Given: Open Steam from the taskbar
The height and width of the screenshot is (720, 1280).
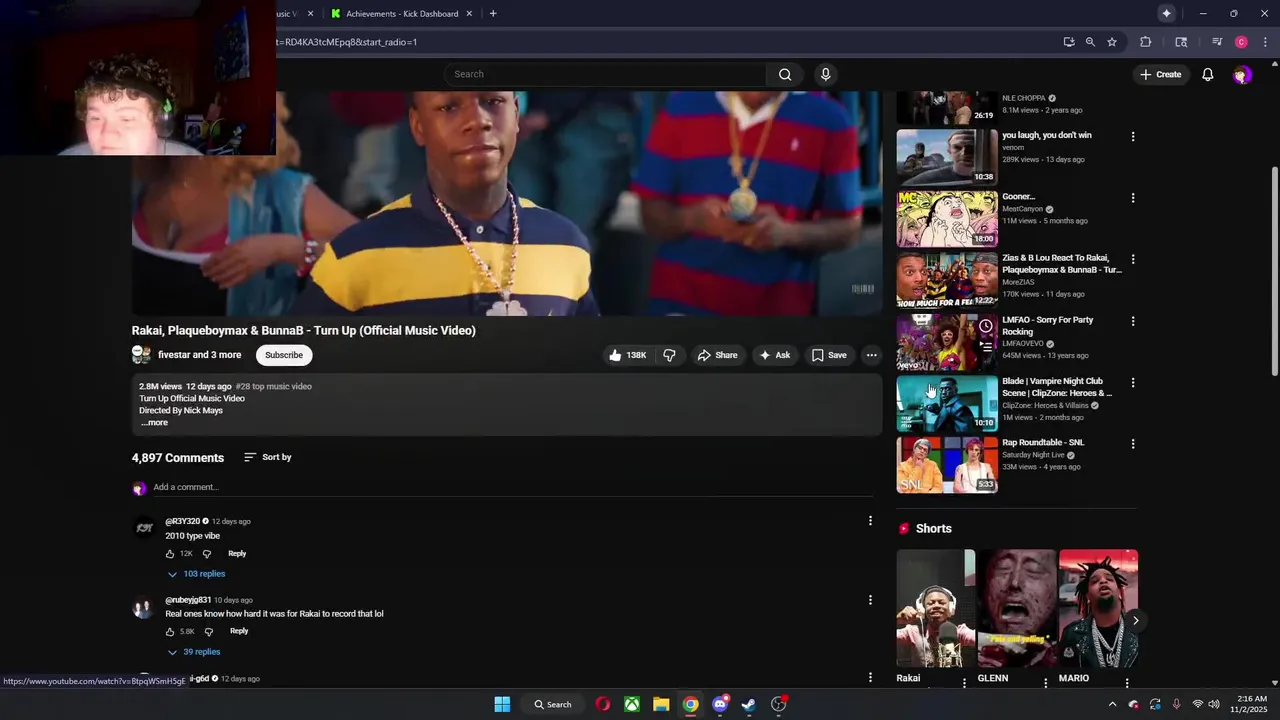Looking at the screenshot, I should (749, 704).
